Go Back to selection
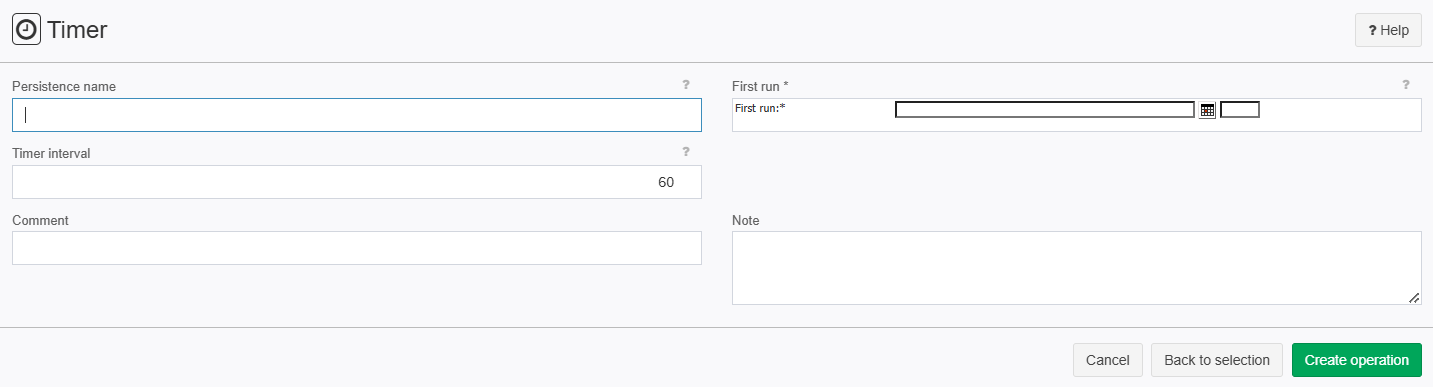This screenshot has height=387, width=1433. pos(1217,360)
